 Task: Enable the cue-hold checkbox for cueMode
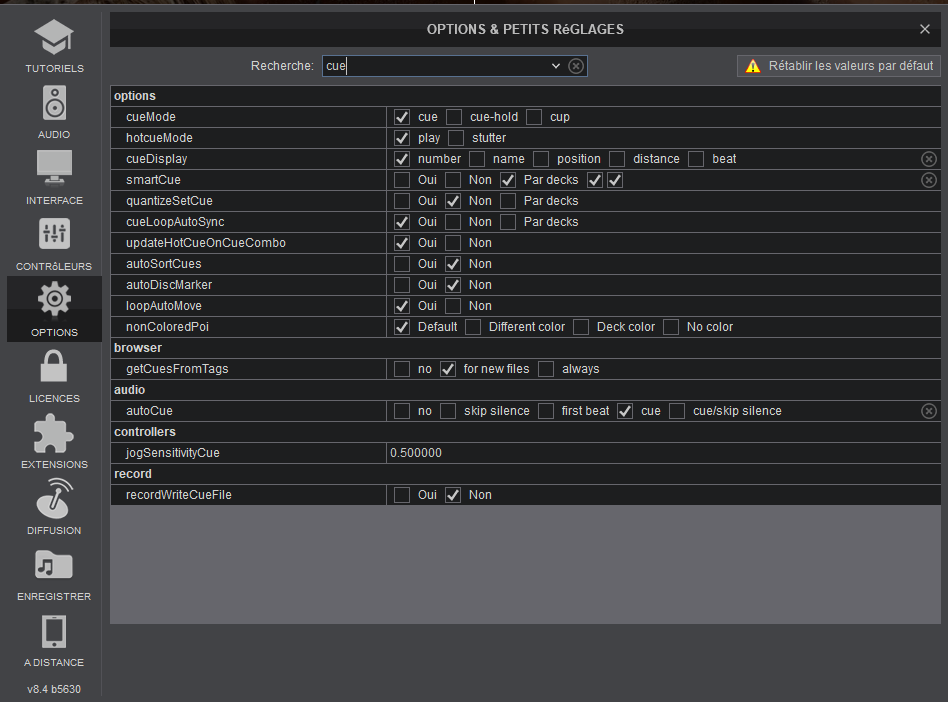point(454,117)
